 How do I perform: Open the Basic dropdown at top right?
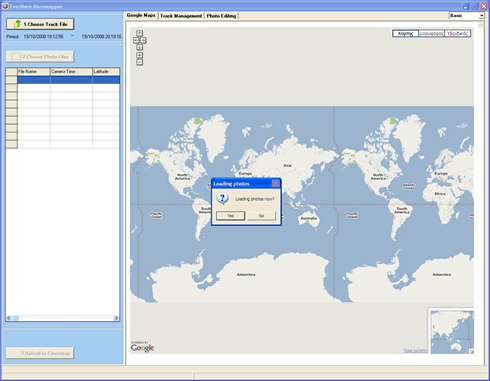[481, 16]
